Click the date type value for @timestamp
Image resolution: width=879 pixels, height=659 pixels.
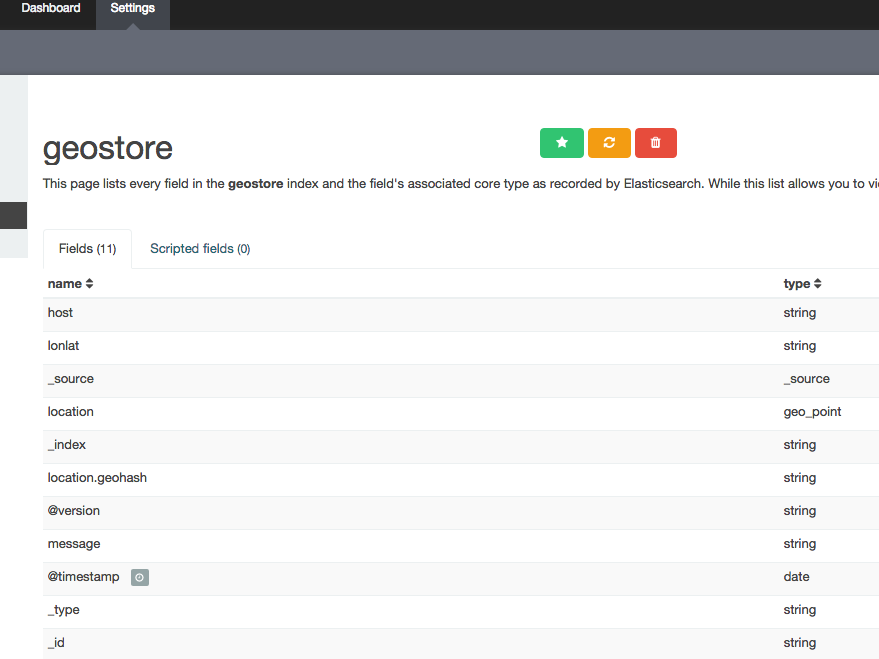tap(797, 577)
